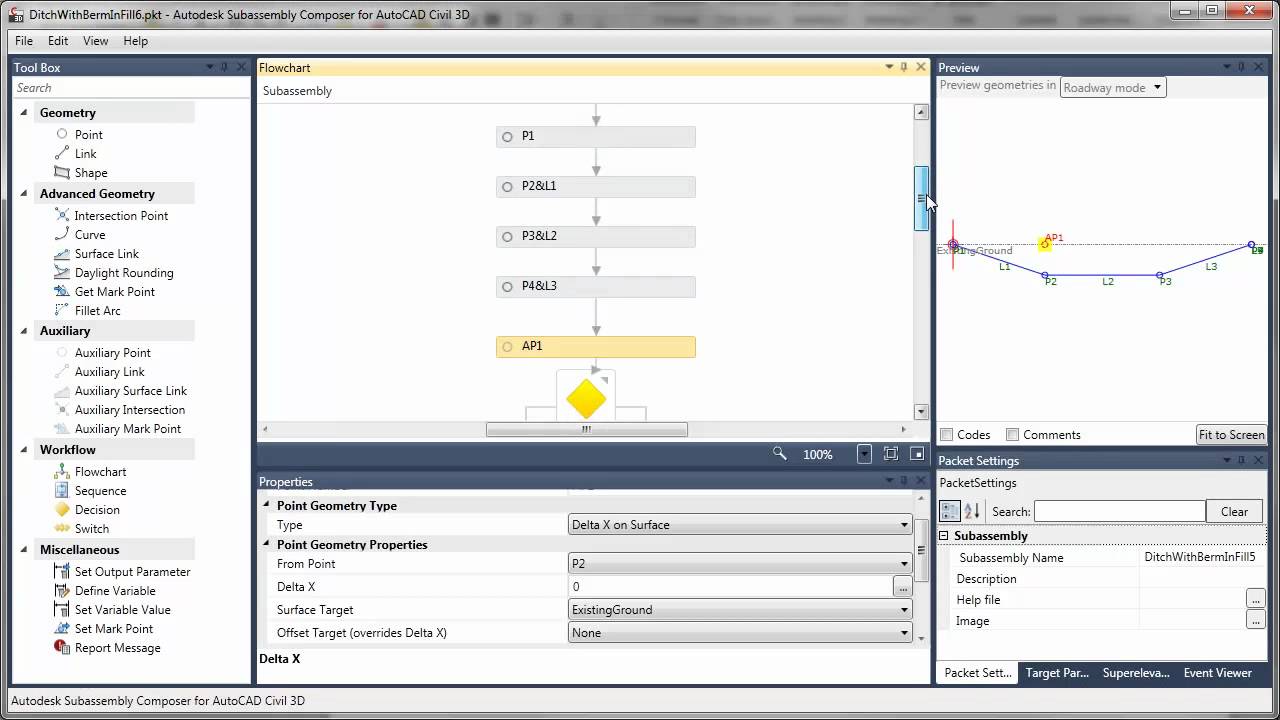The image size is (1280, 720).
Task: Open the Help menu
Action: (x=136, y=41)
